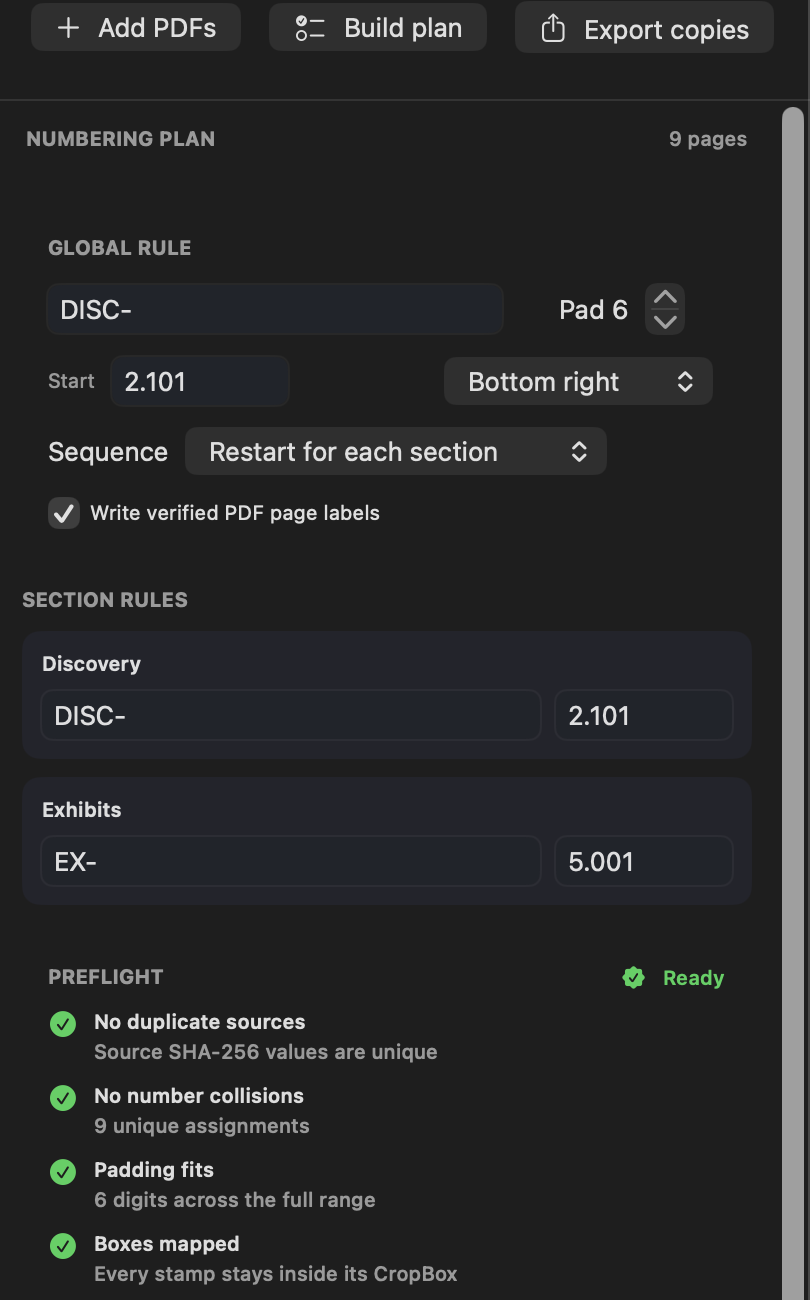Viewport: 810px width, 1300px height.
Task: Click the Export copies button
Action: click(644, 28)
